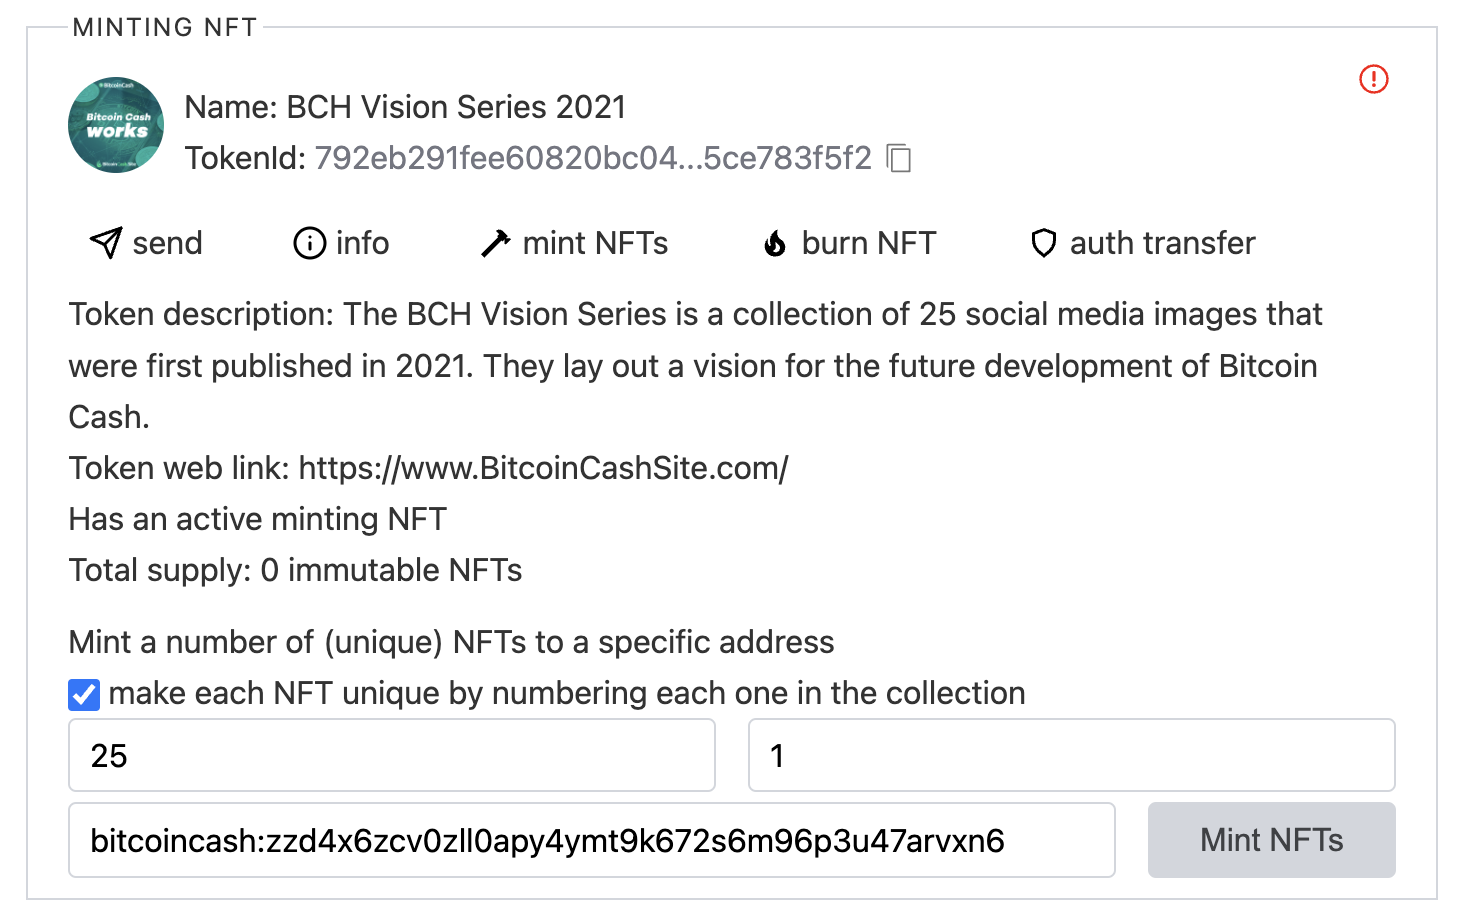Open the "auth transfer" text option

click(1162, 243)
